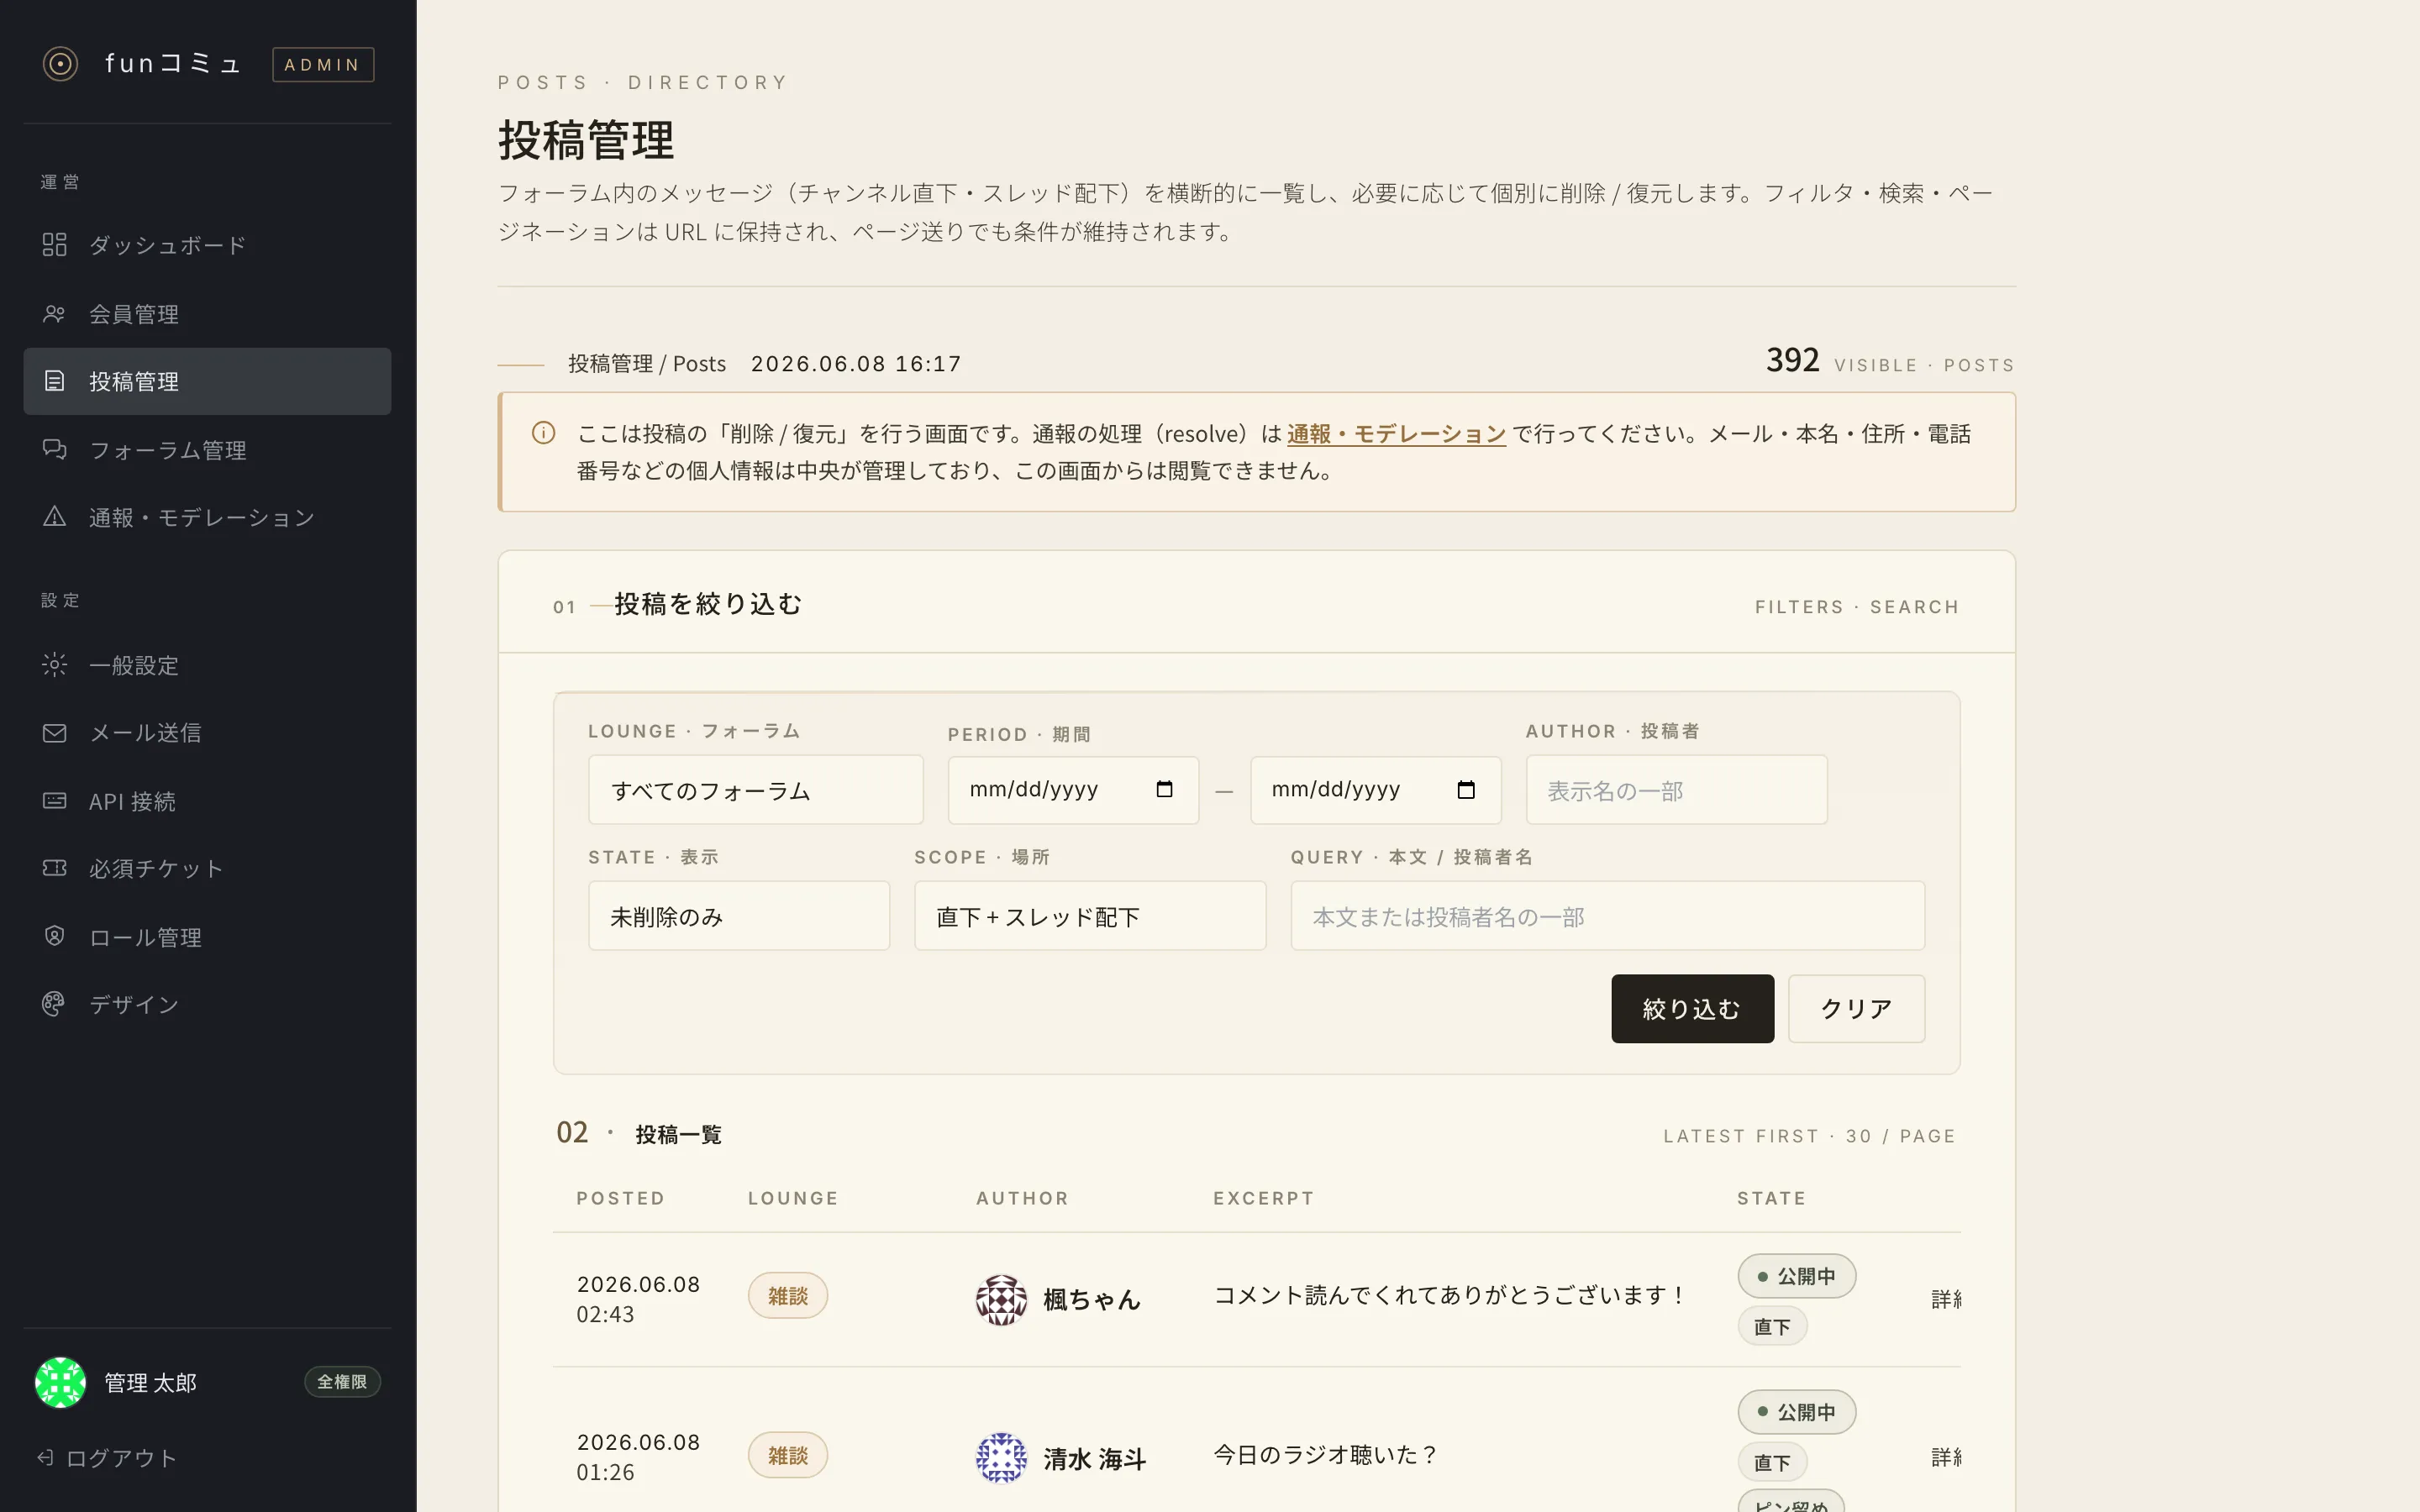Screen dimensions: 2420x1512
Task: Open ロール管理 sidebar item
Action: (207, 936)
